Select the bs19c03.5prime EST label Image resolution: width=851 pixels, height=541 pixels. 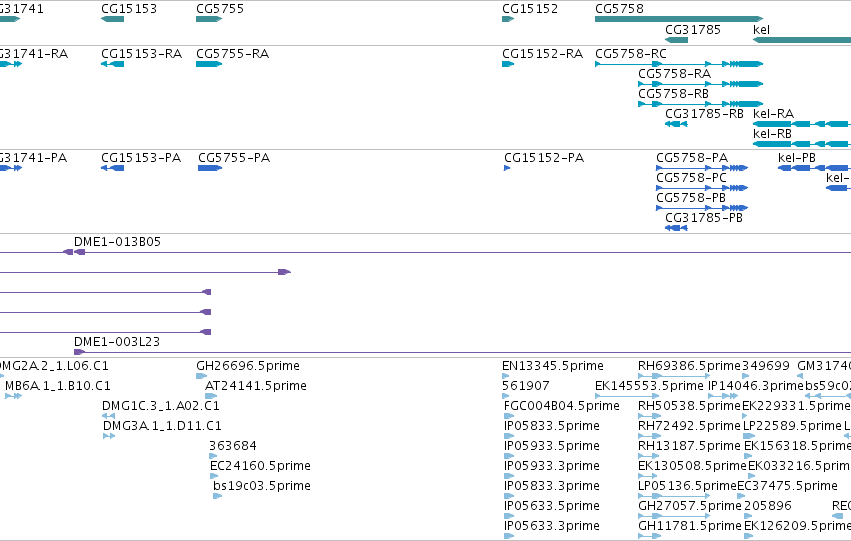click(x=262, y=486)
